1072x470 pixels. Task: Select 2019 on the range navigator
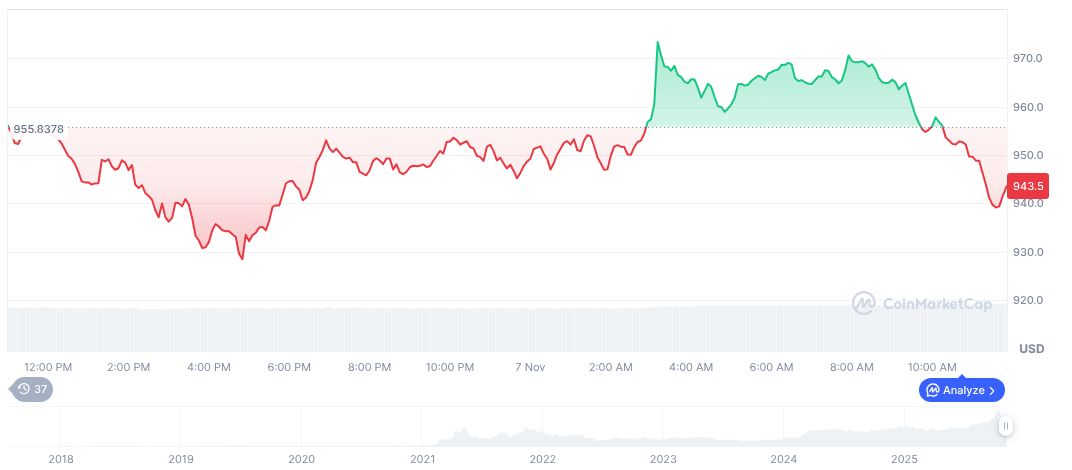181,459
